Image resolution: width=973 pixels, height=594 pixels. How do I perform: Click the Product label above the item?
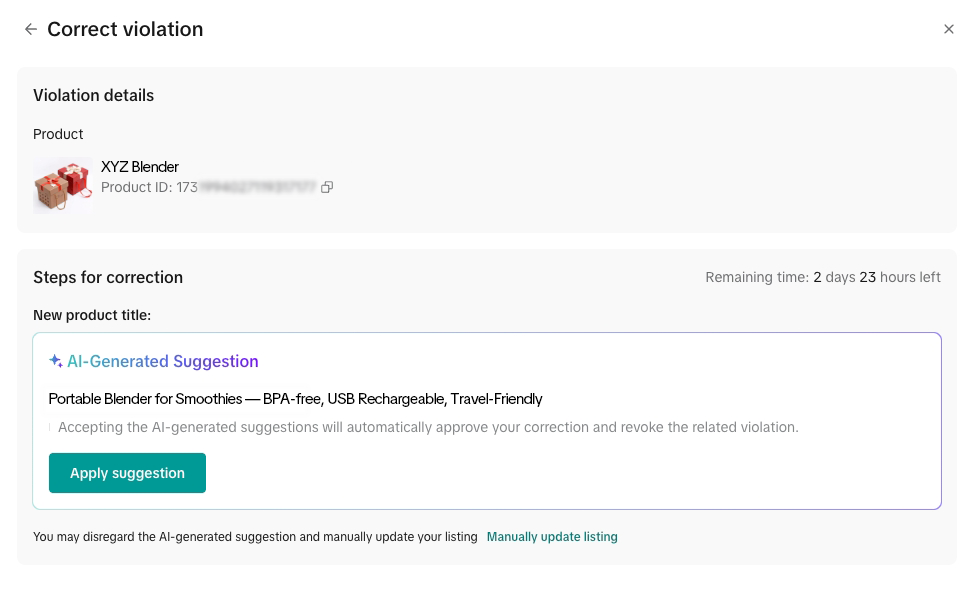pyautogui.click(x=58, y=134)
